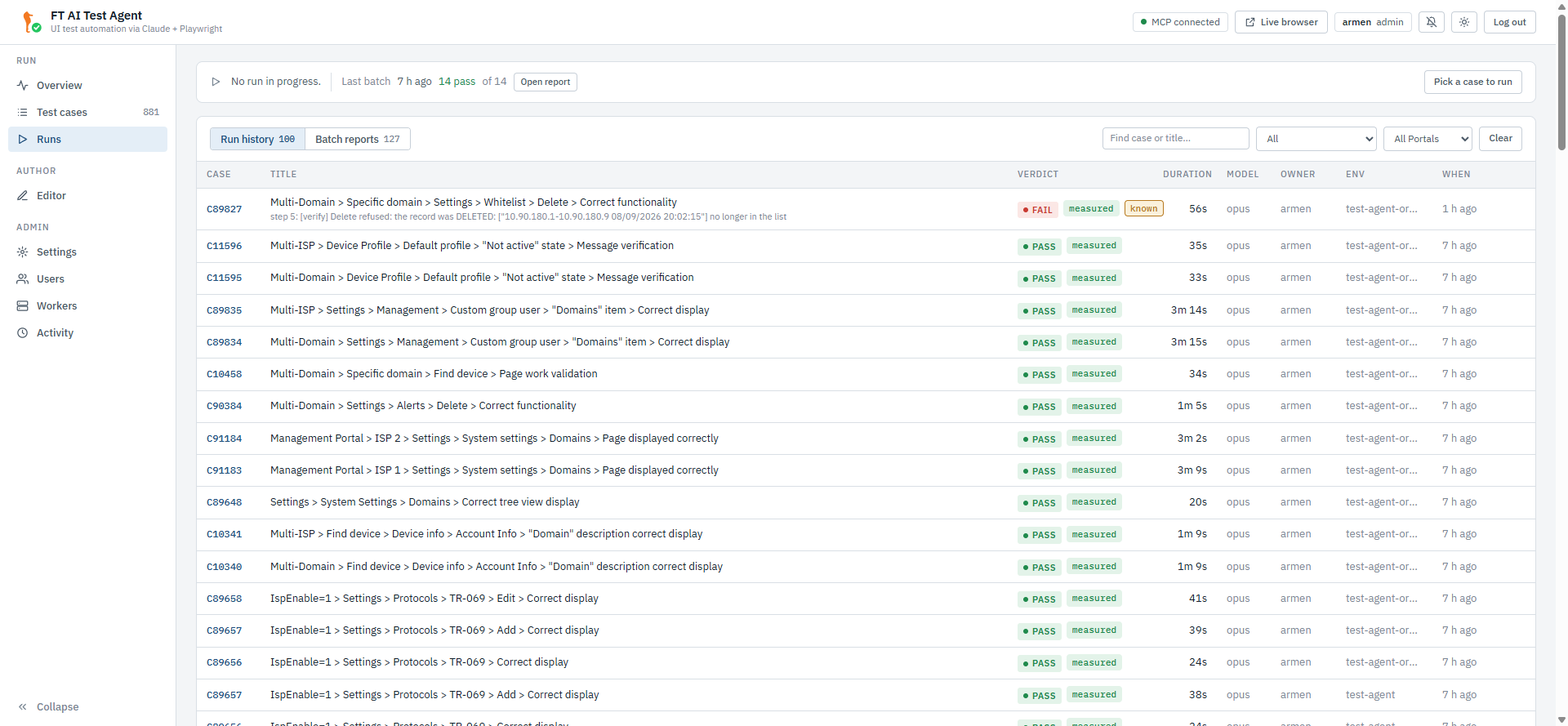Click the FAIL verdict badge on C89827
This screenshot has height=726, width=1568.
1038,210
